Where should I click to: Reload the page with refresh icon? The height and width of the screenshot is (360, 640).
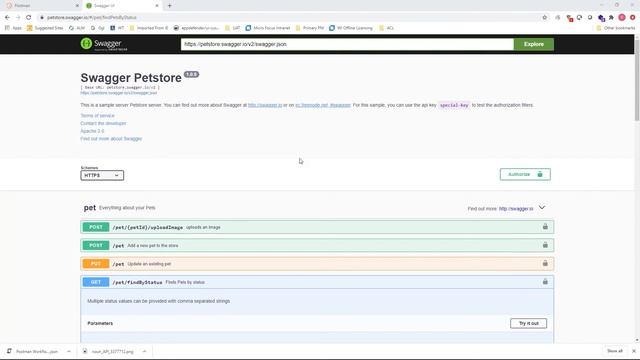coord(29,18)
